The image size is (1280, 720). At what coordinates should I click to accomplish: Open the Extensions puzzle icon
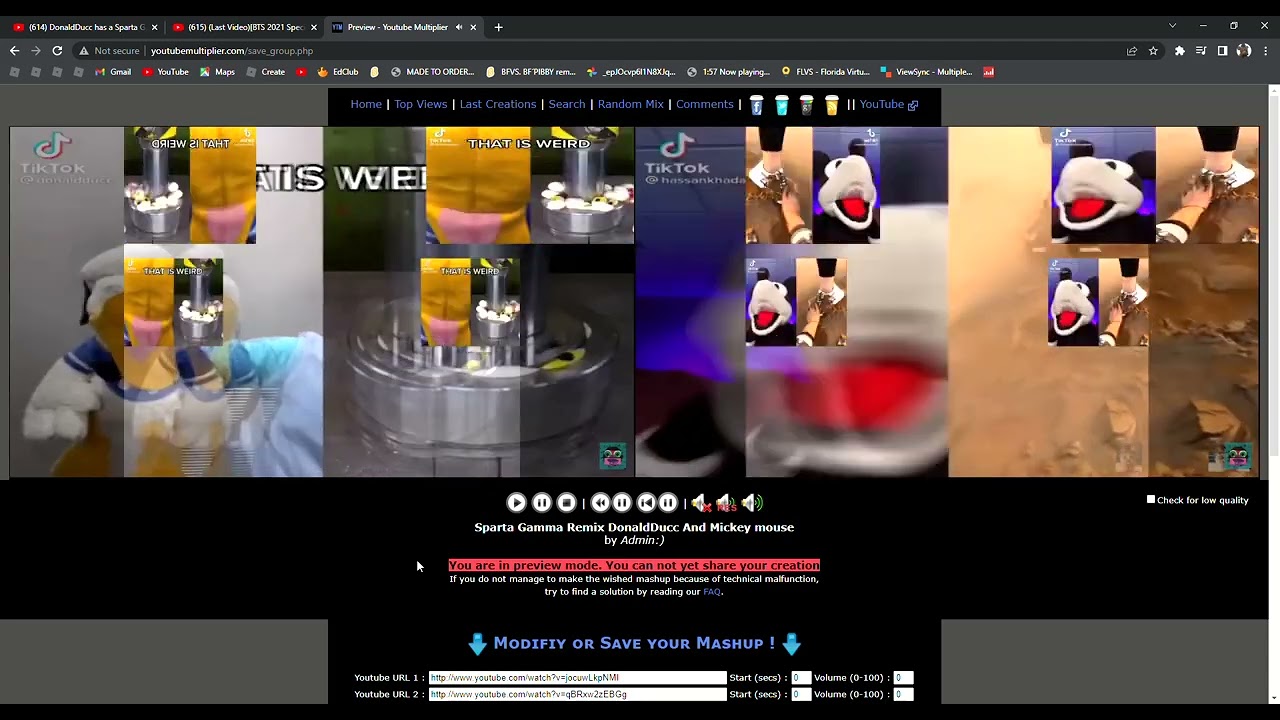(x=1180, y=51)
